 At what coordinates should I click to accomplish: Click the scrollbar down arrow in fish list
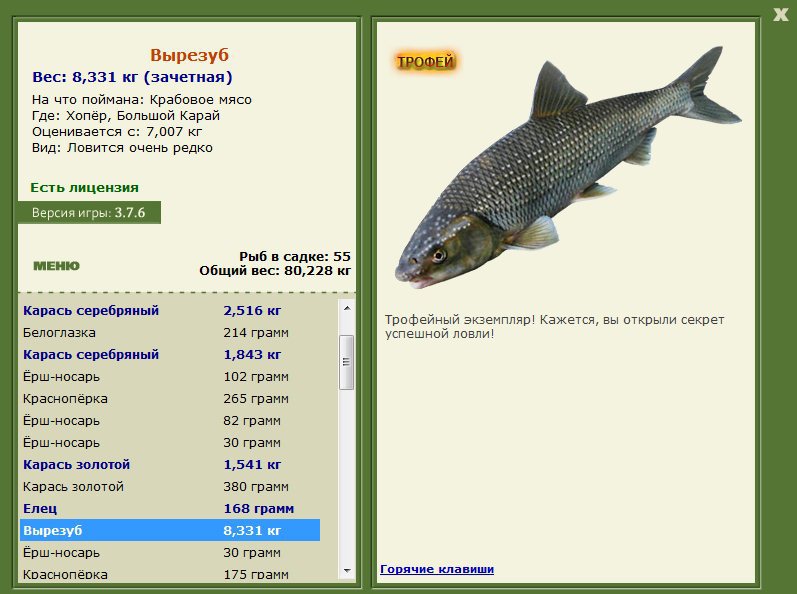[x=347, y=571]
